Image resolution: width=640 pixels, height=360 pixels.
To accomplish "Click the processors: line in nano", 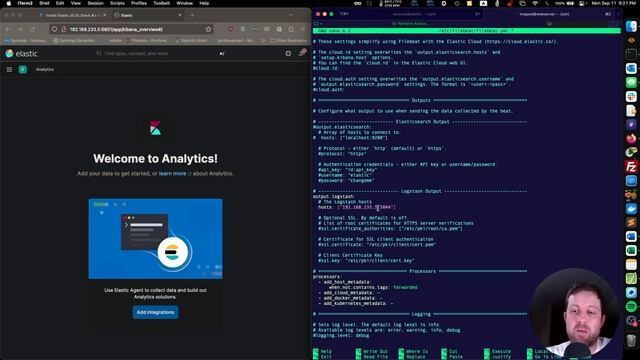I will point(327,277).
